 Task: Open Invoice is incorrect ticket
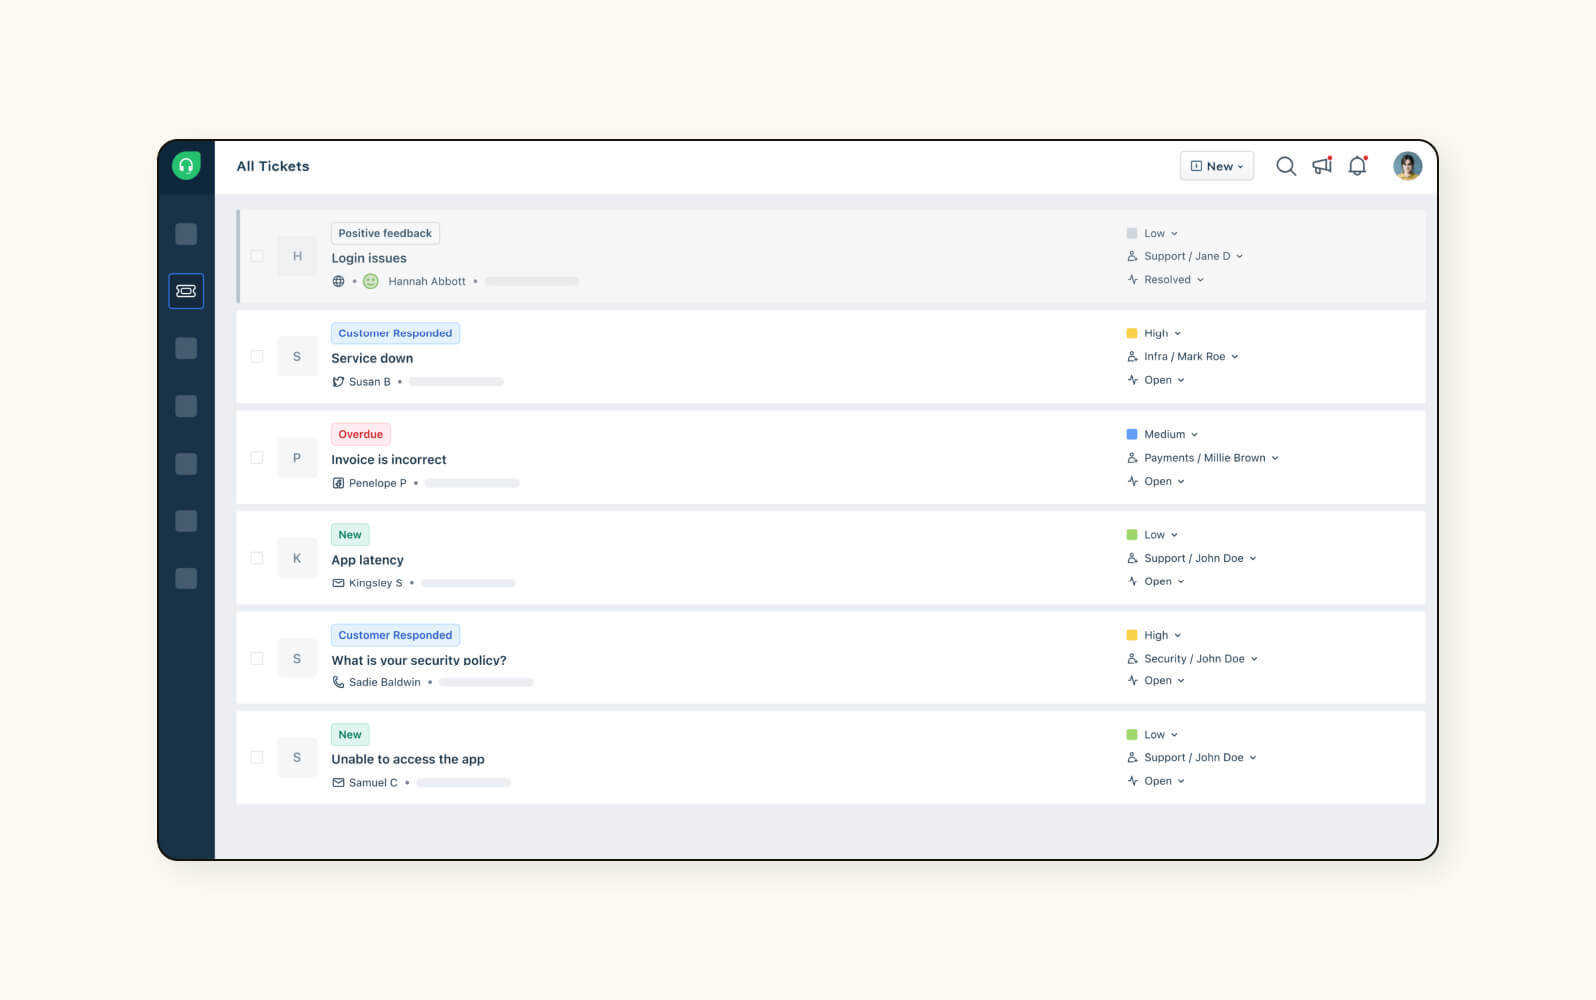tap(389, 460)
